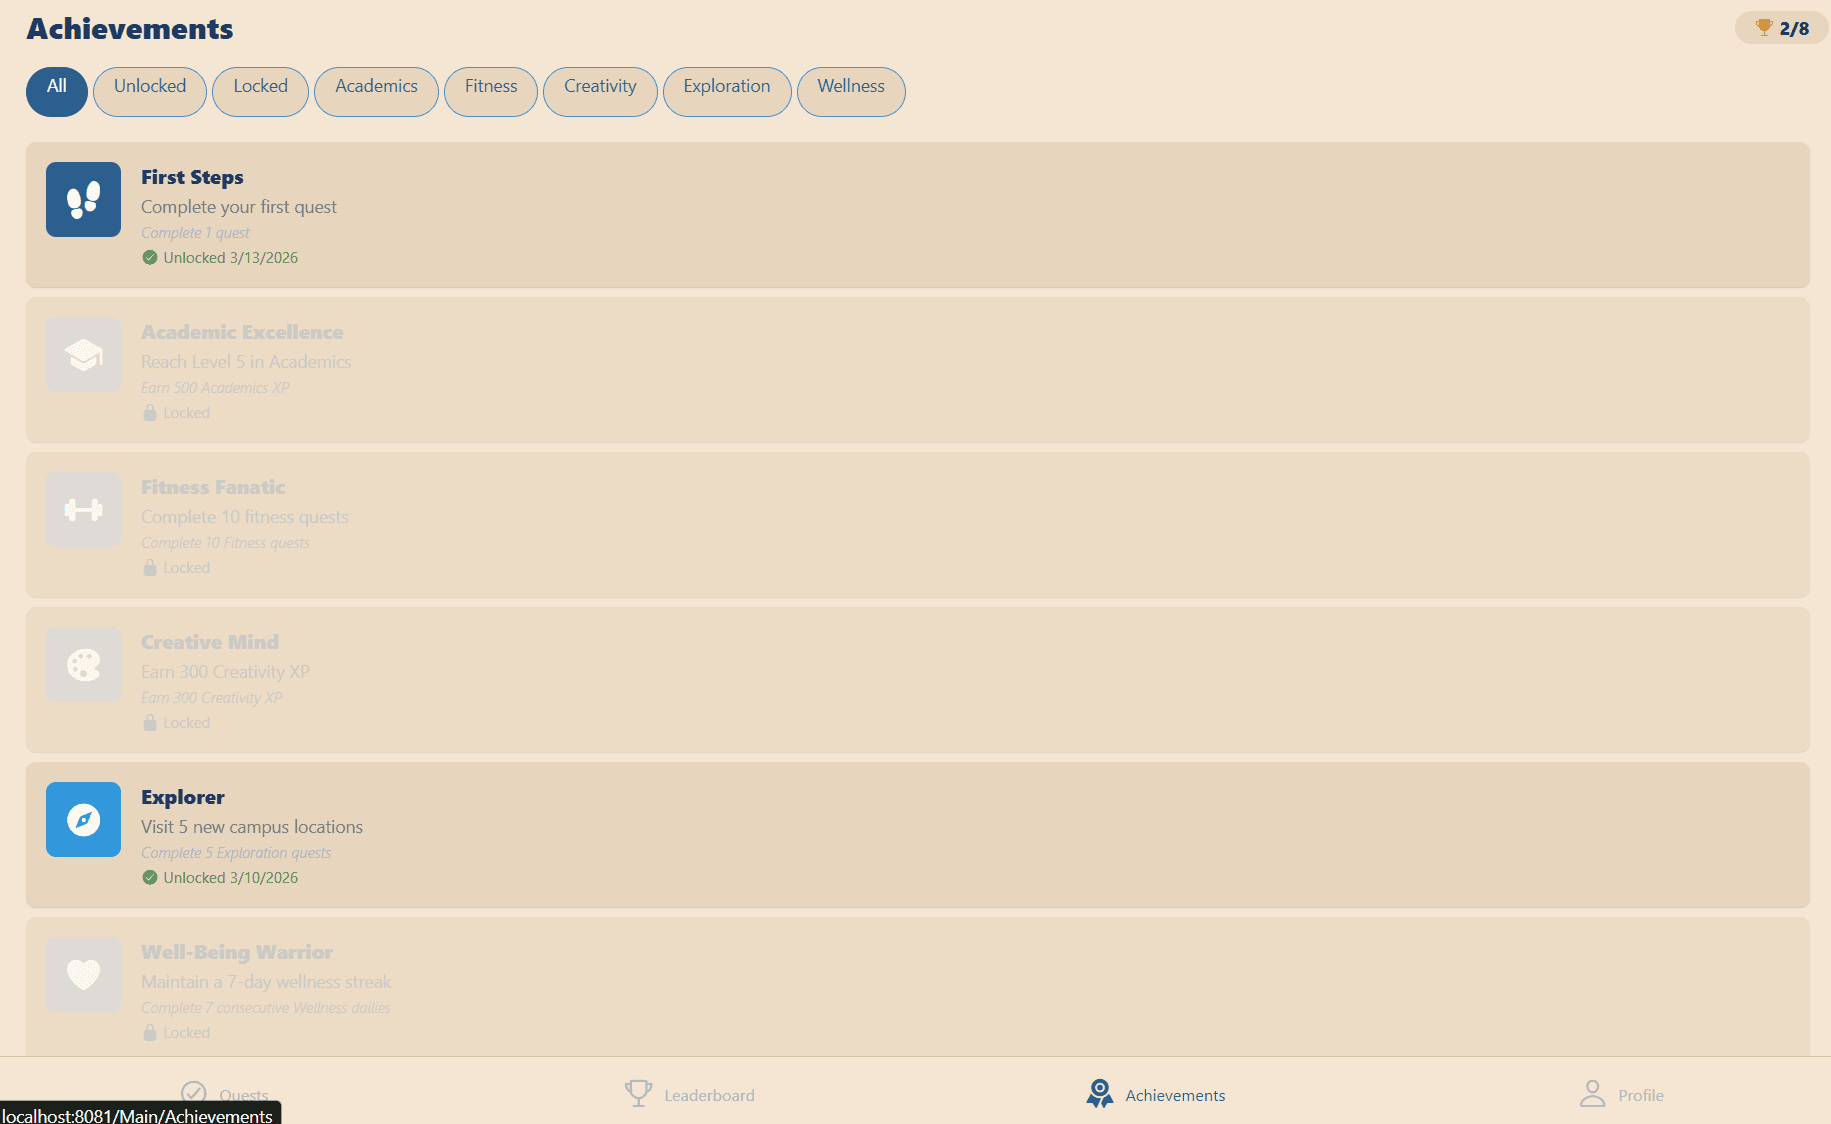Click the Explorer compass icon
The height and width of the screenshot is (1124, 1831).
83,820
